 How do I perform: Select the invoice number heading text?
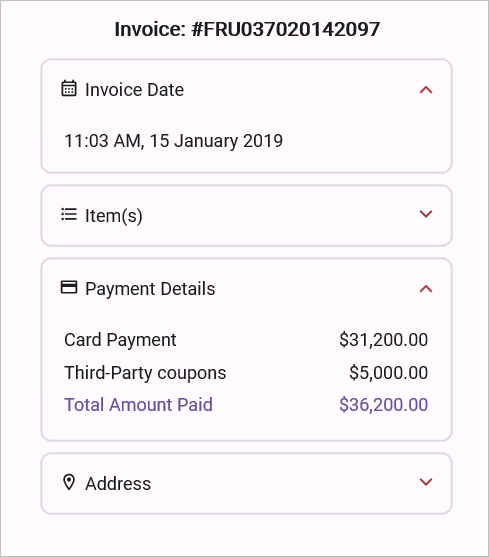(x=247, y=29)
